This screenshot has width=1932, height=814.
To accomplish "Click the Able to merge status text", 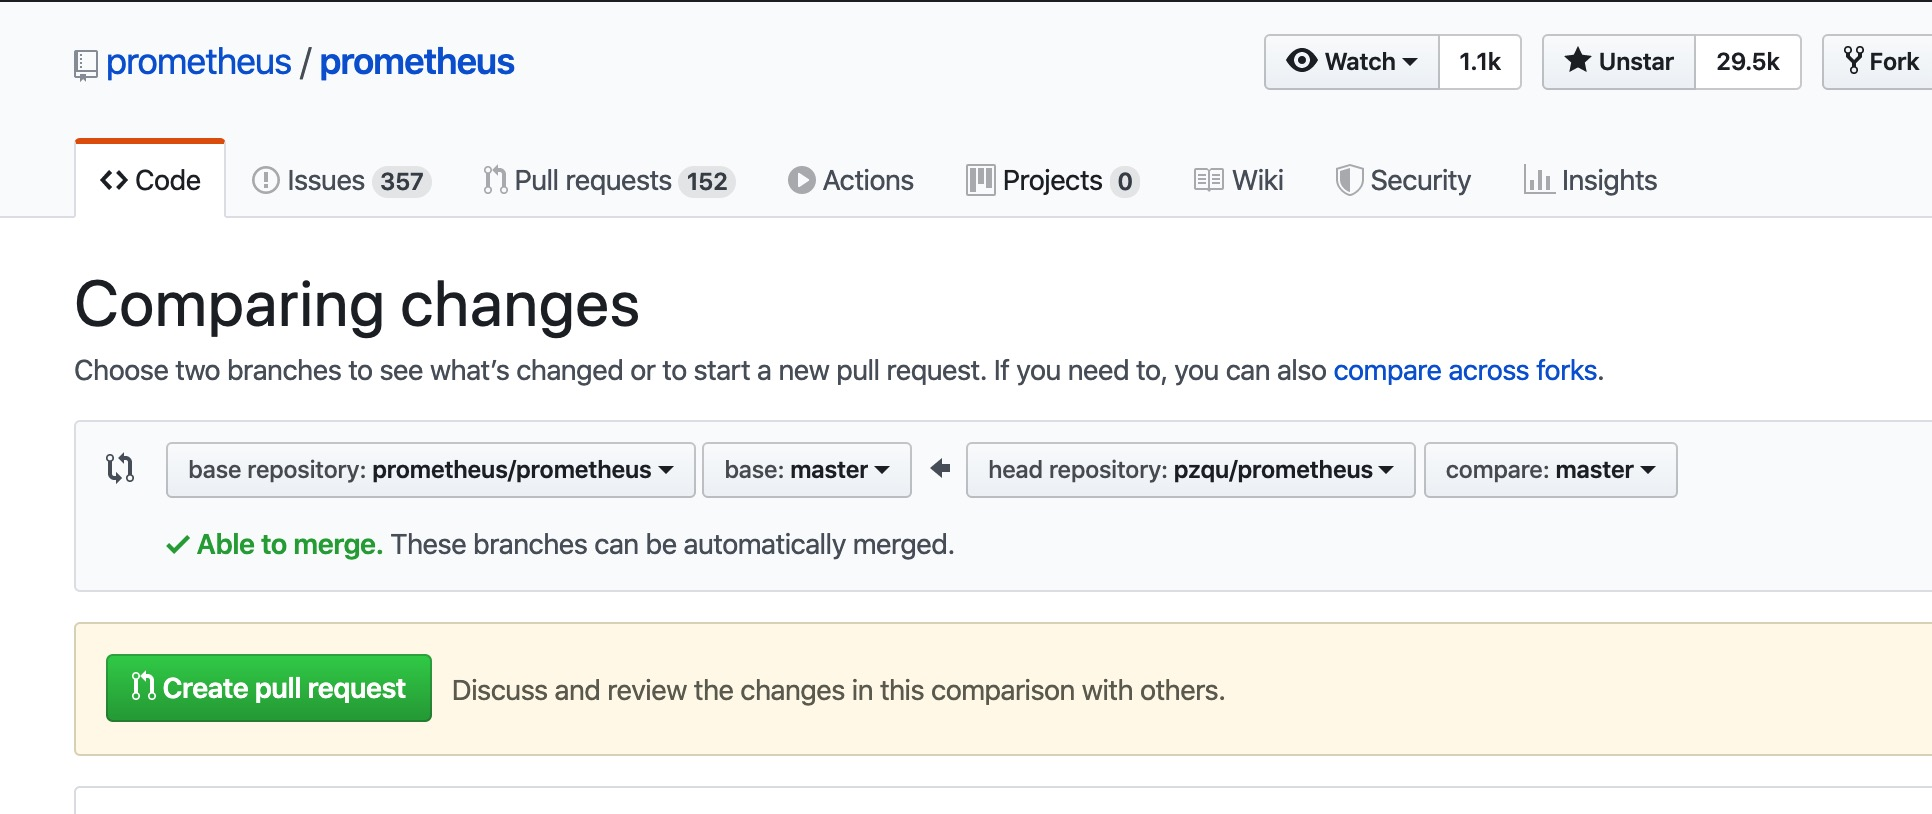I will [290, 545].
